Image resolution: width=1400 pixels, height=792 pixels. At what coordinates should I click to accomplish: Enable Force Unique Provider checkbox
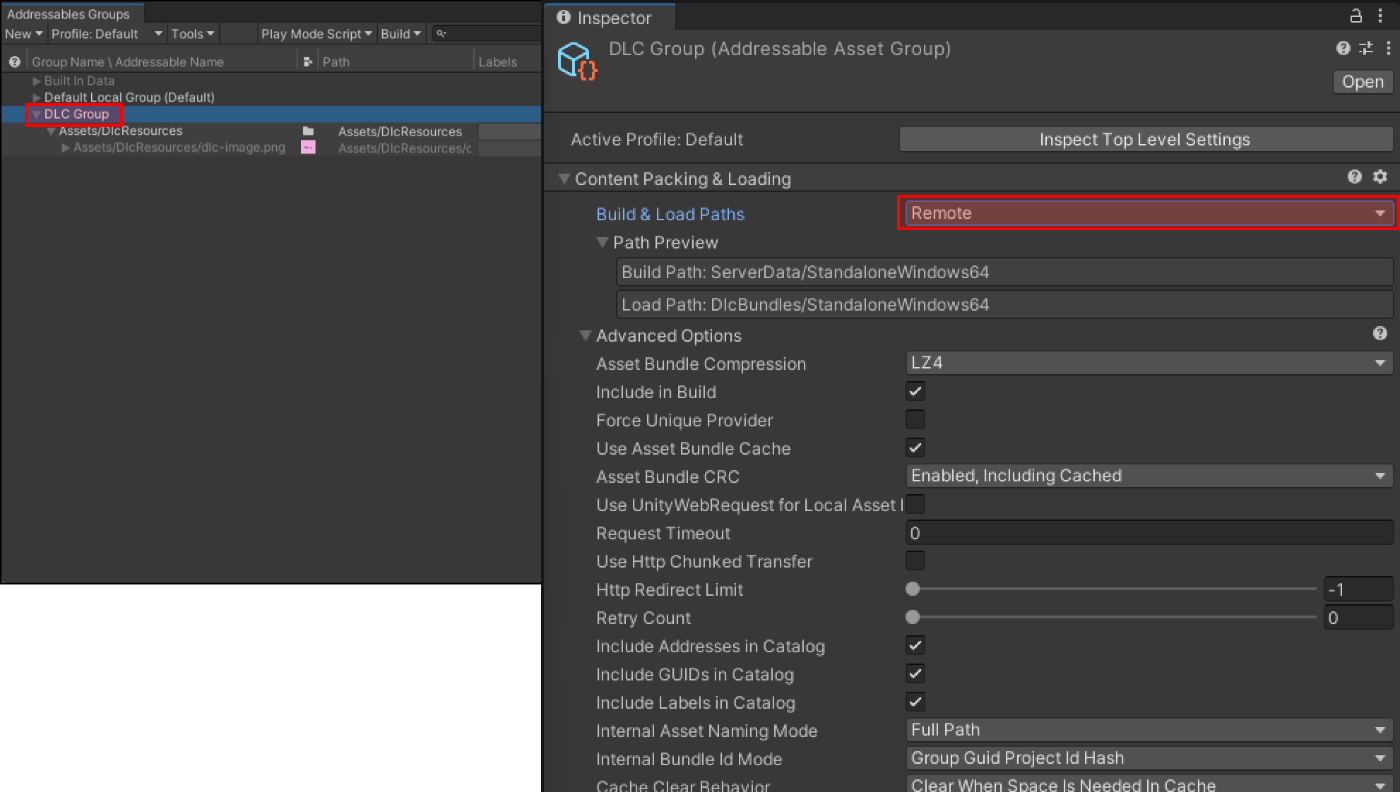pyautogui.click(x=915, y=419)
